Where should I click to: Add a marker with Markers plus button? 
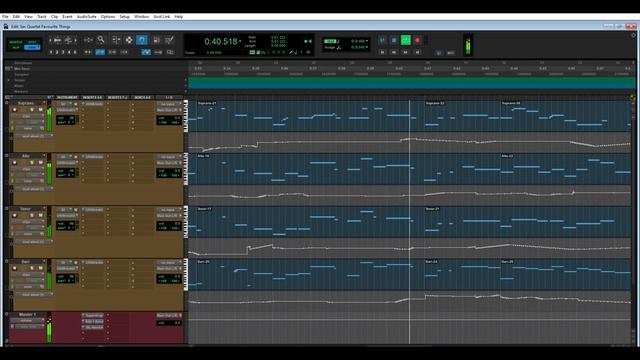pos(186,91)
